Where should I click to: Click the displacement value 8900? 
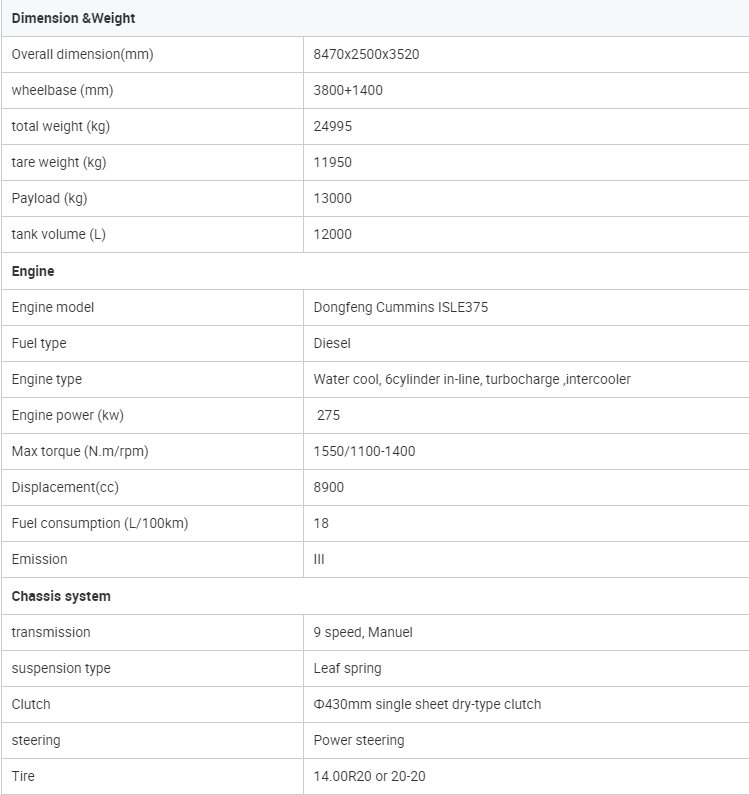tap(329, 487)
